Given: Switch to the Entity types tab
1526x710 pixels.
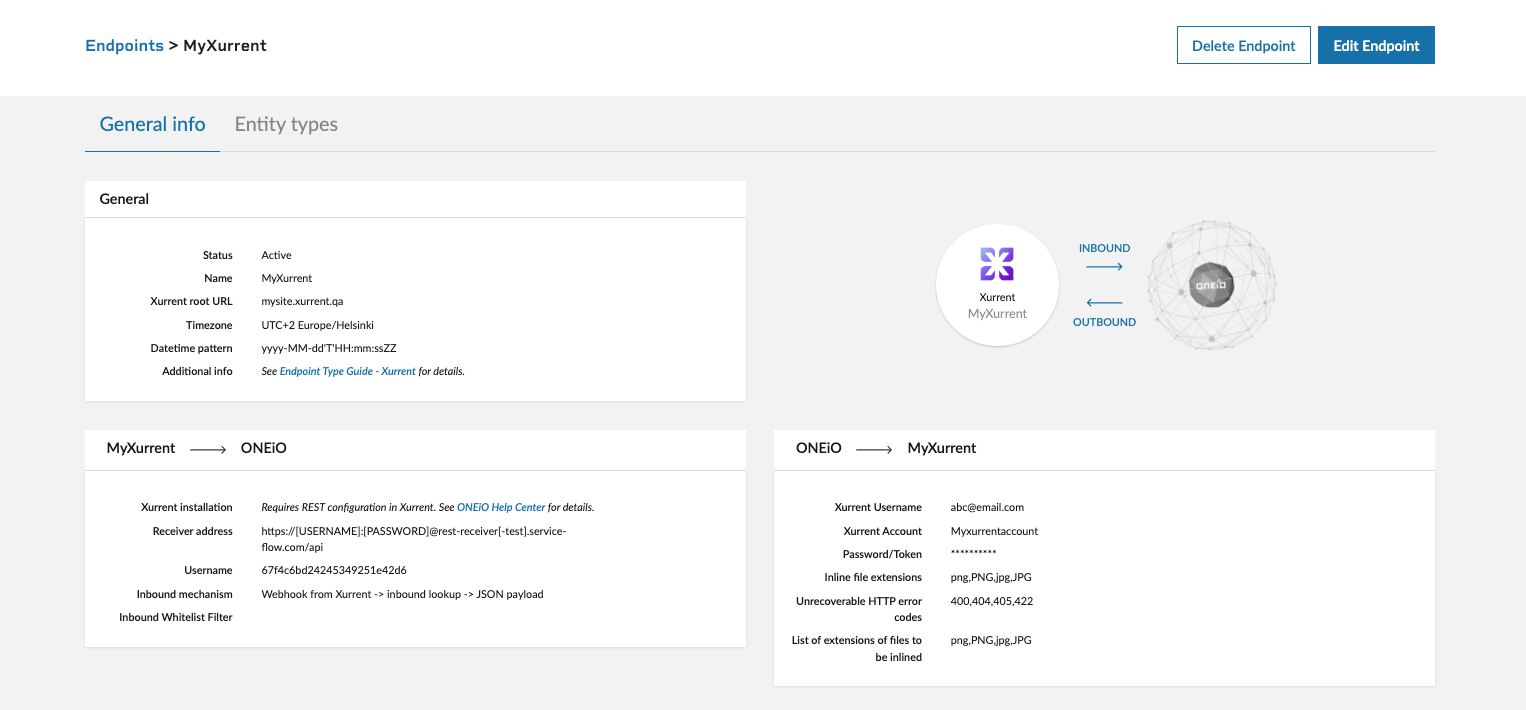Looking at the screenshot, I should pyautogui.click(x=286, y=124).
